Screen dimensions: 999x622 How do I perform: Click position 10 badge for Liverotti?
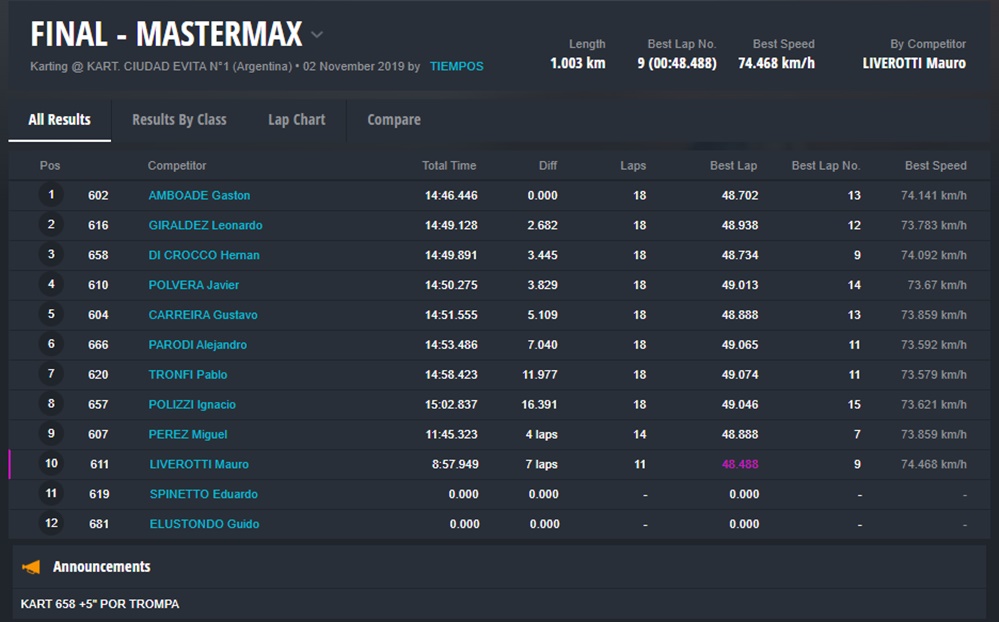click(51, 464)
